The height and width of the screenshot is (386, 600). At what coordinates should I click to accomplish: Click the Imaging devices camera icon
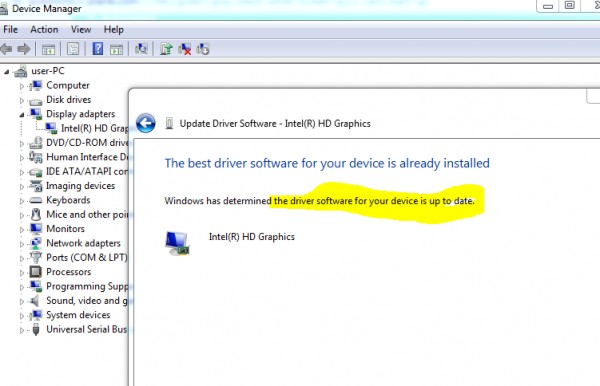point(36,186)
